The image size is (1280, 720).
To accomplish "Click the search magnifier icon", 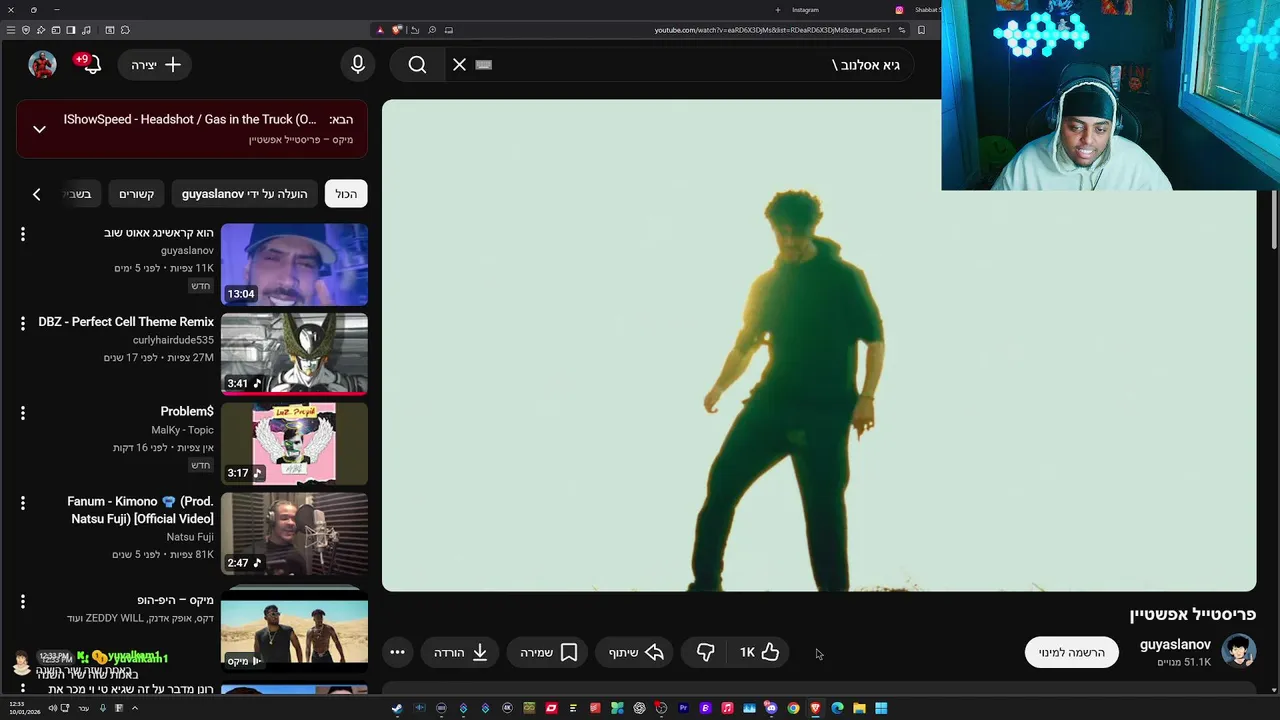I will (x=417, y=65).
